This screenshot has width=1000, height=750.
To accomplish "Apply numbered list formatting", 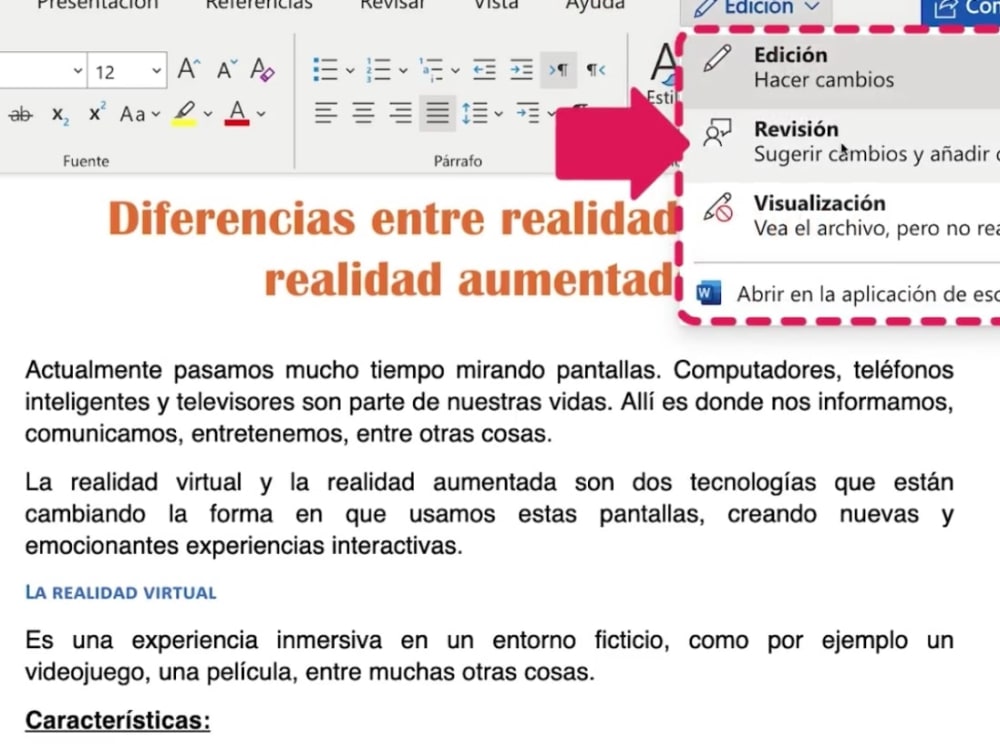I will click(378, 70).
